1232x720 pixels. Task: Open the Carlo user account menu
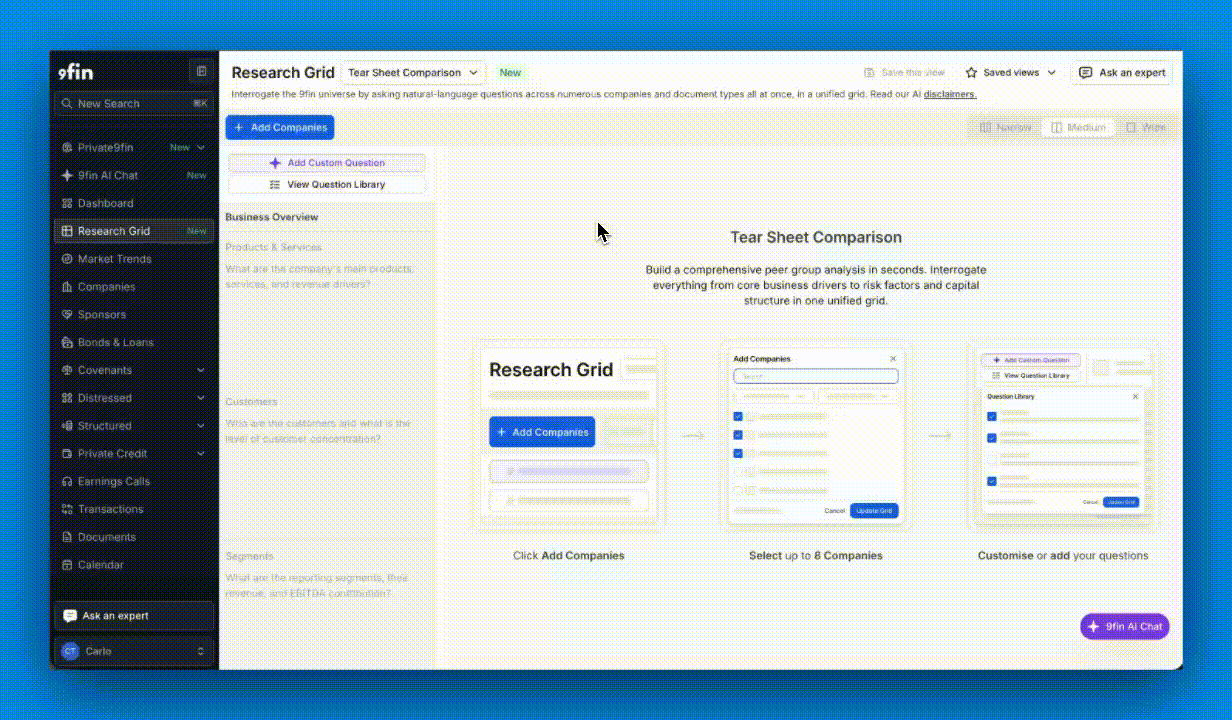tap(134, 651)
